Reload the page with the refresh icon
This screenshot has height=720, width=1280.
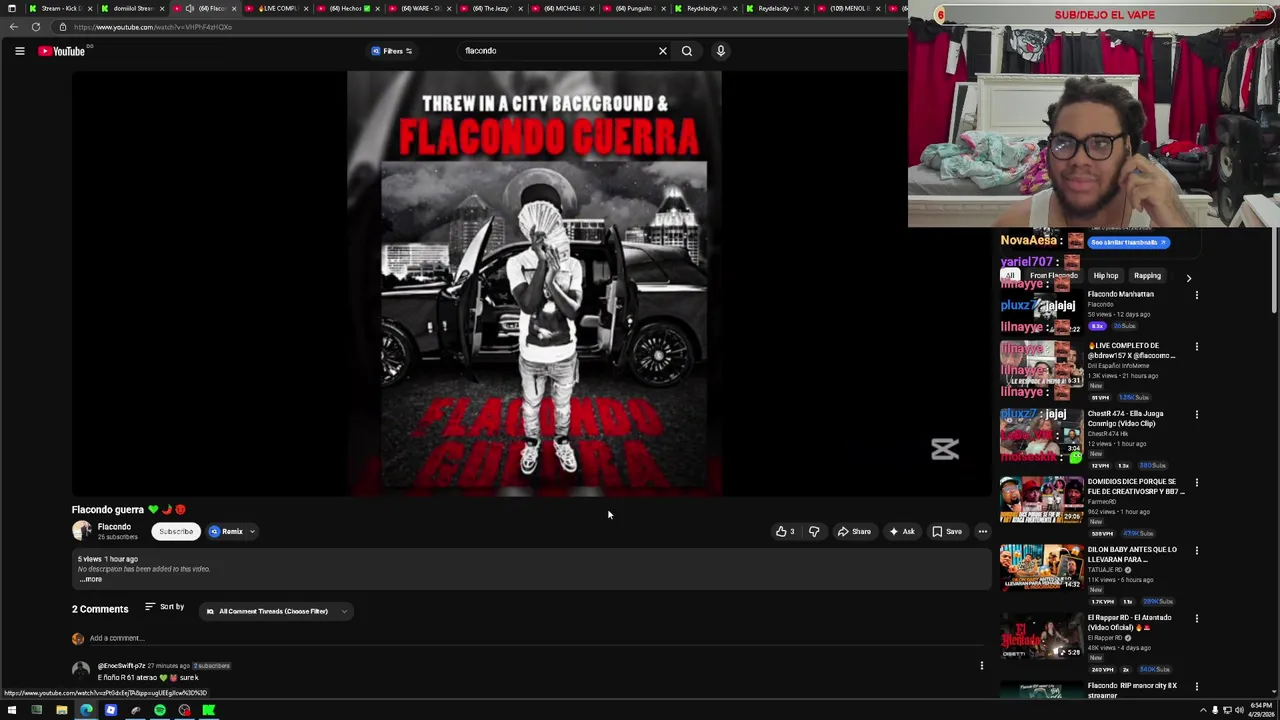[x=36, y=27]
